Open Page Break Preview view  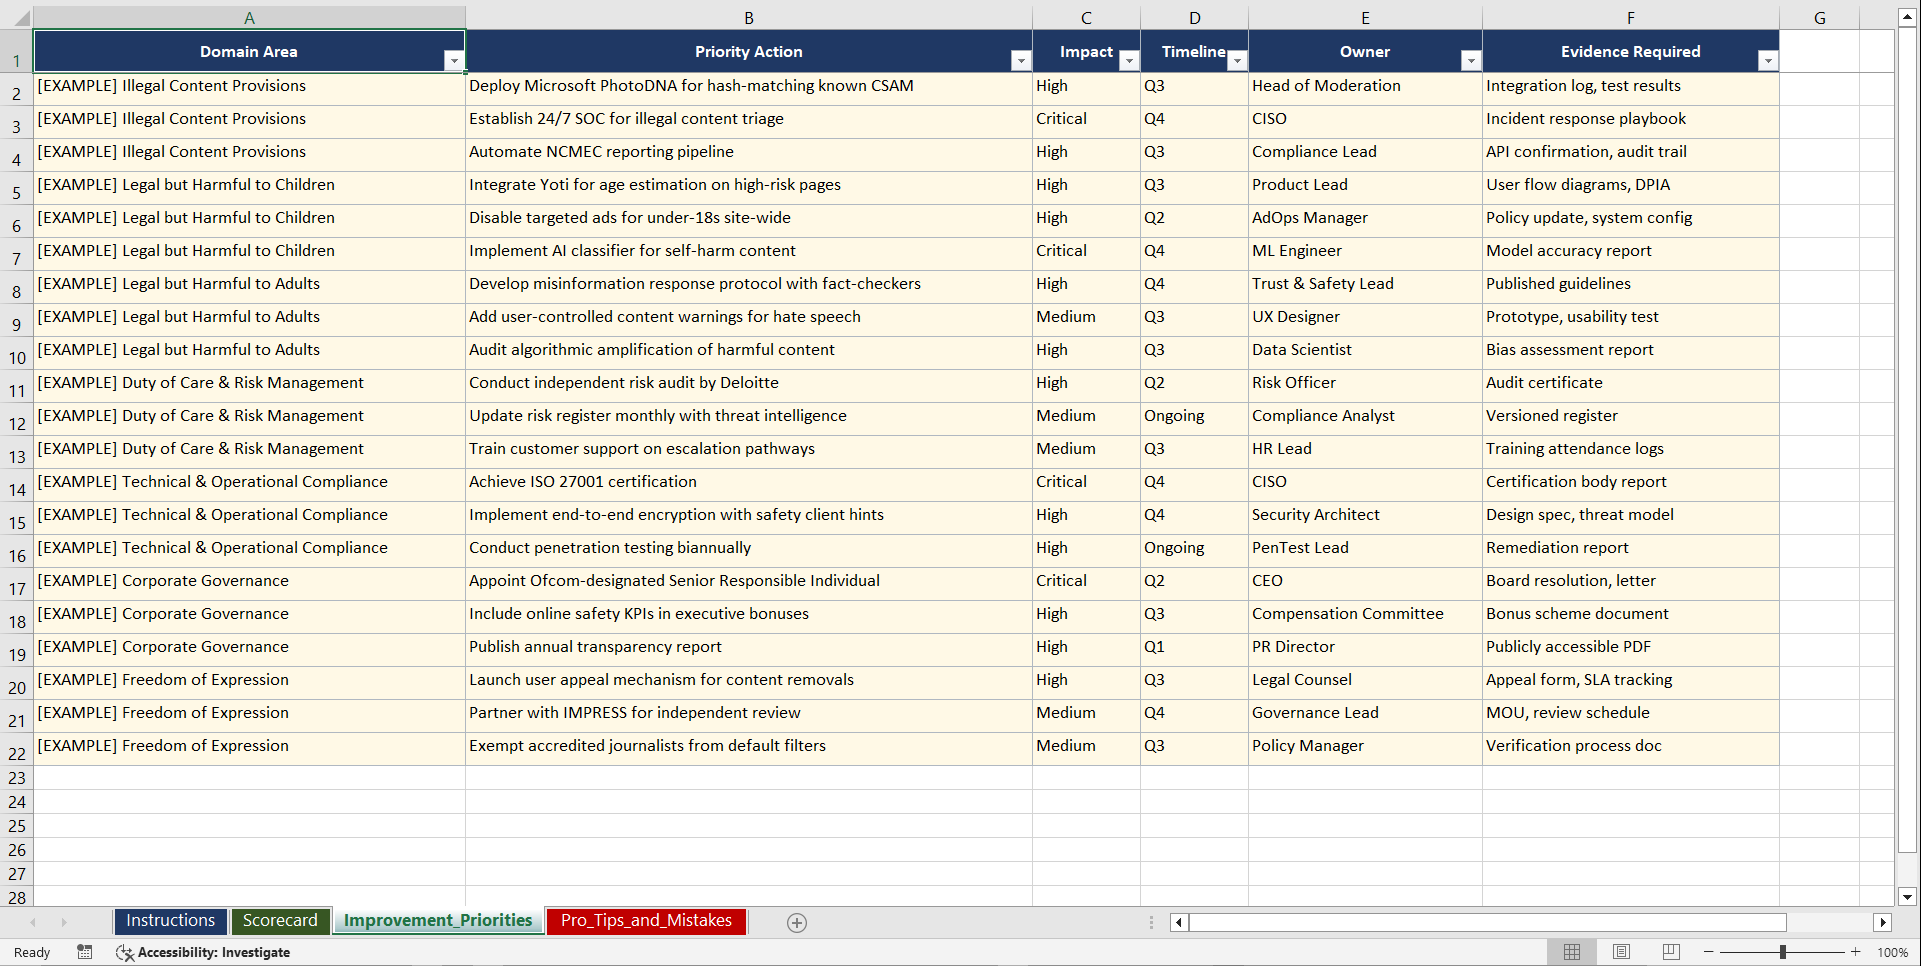[1669, 952]
